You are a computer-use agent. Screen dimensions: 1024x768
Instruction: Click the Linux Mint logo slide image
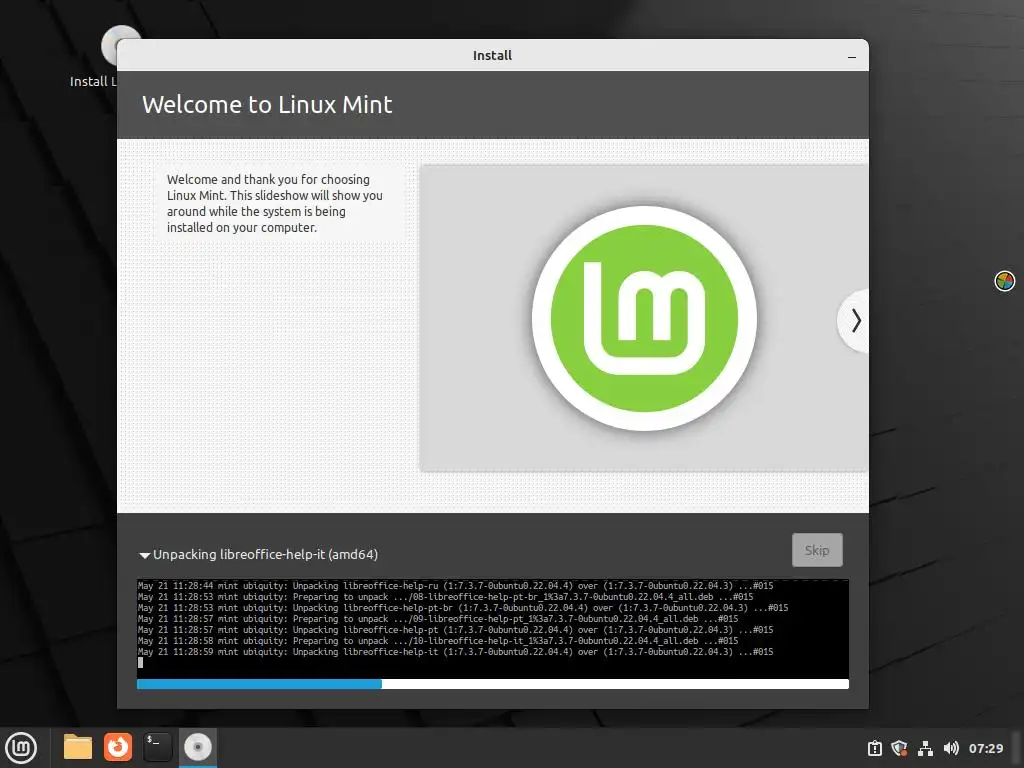(x=644, y=319)
